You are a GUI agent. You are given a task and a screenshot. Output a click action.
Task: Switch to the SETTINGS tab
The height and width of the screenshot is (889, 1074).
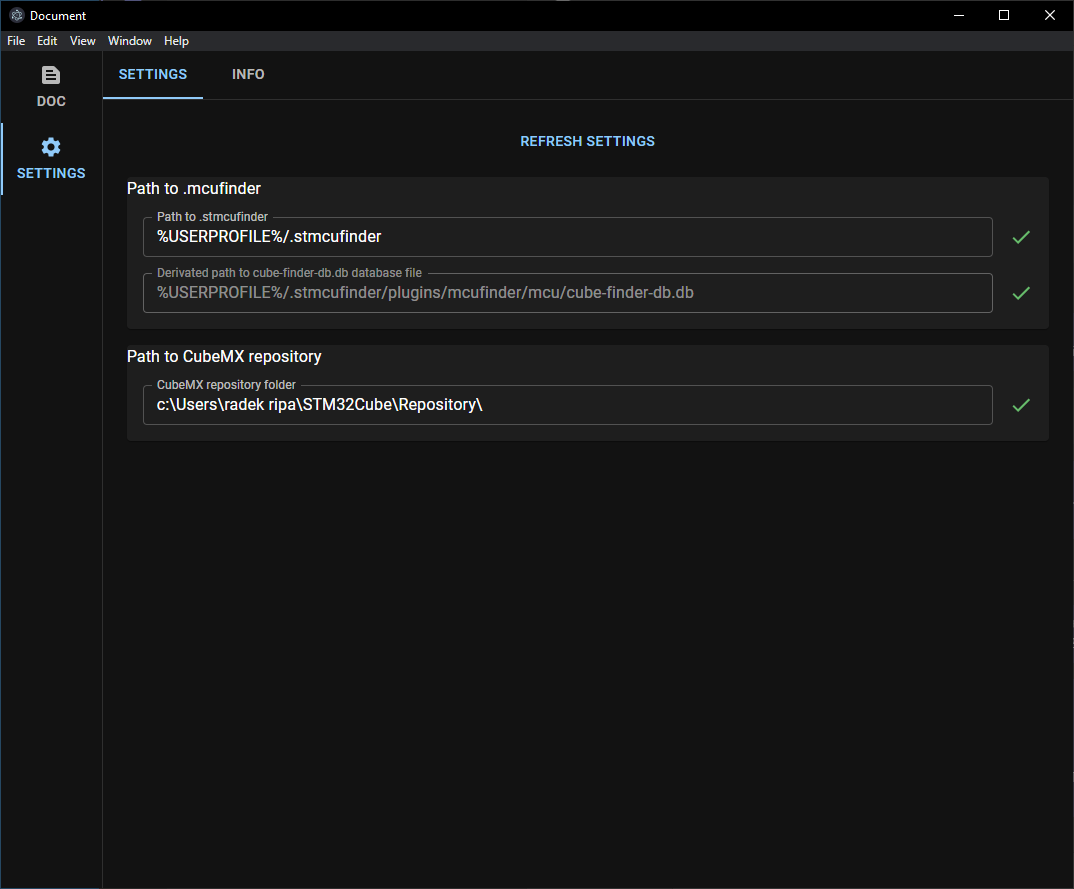[x=152, y=74]
